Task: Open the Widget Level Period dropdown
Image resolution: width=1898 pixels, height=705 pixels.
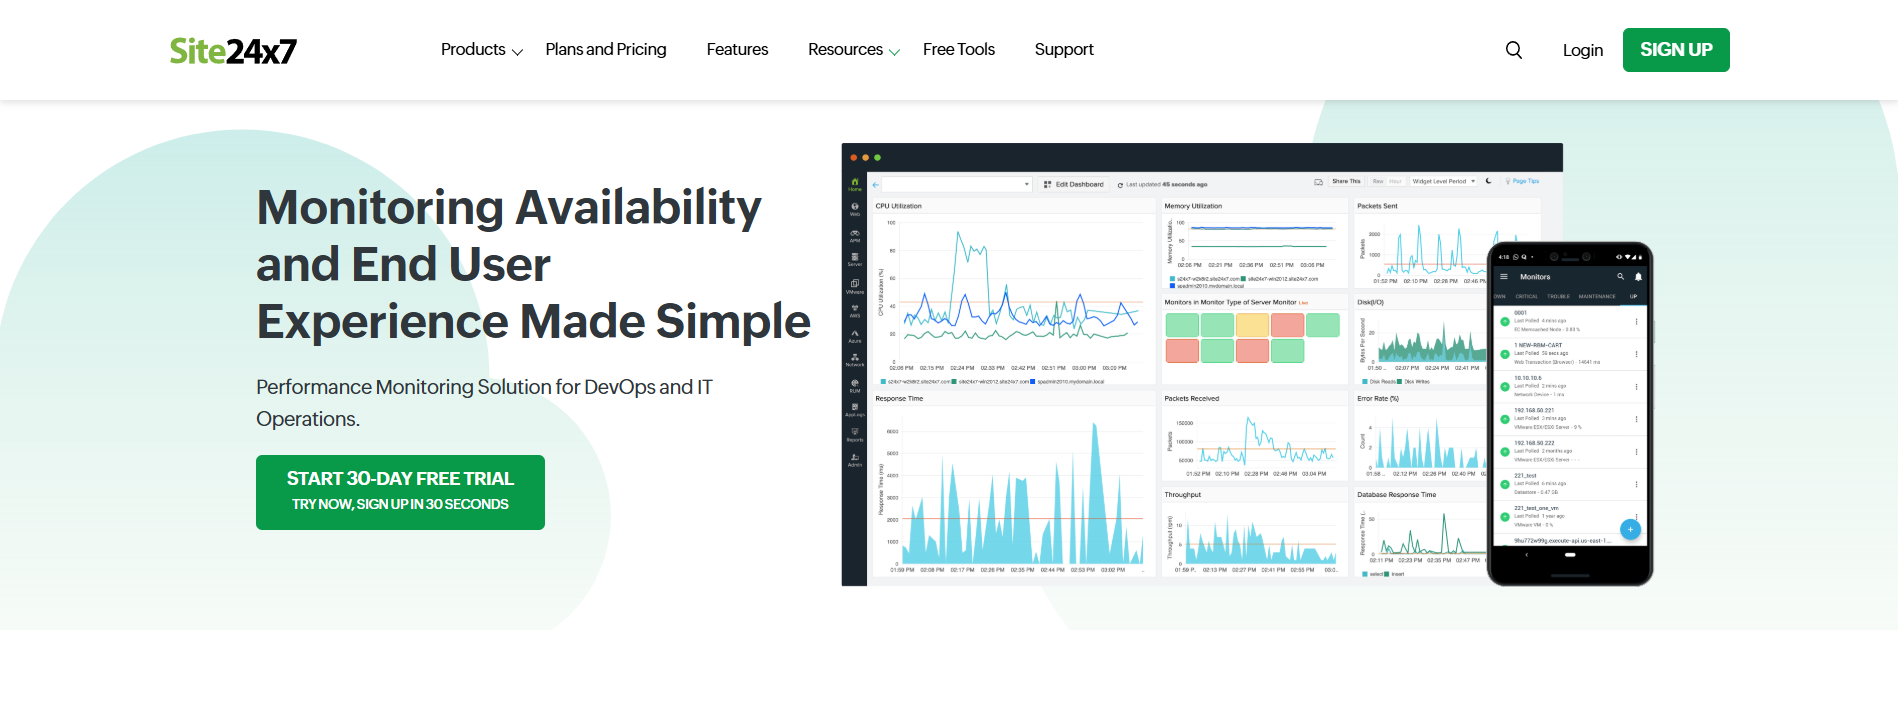Action: pos(1443,182)
